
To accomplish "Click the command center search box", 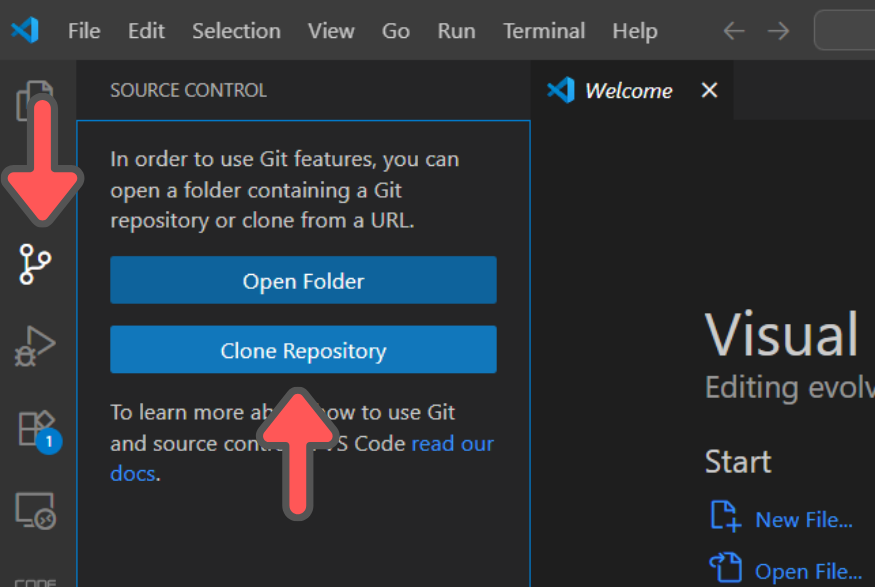I will (845, 31).
